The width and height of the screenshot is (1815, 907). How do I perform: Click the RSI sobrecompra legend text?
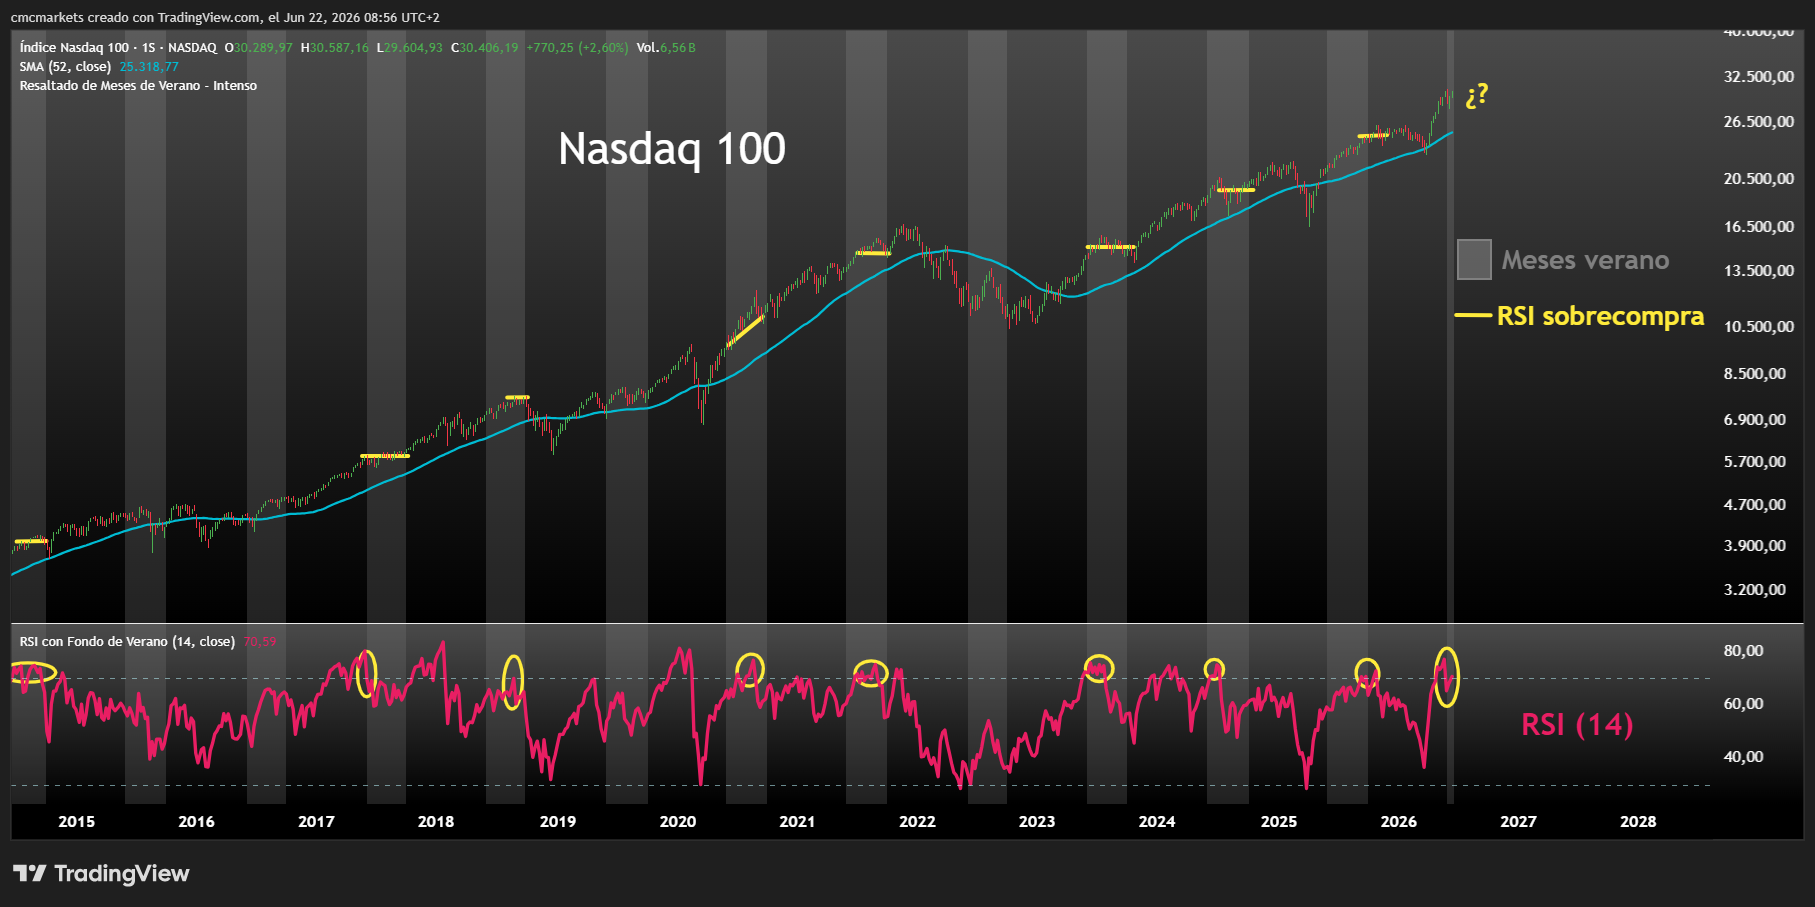pyautogui.click(x=1600, y=316)
